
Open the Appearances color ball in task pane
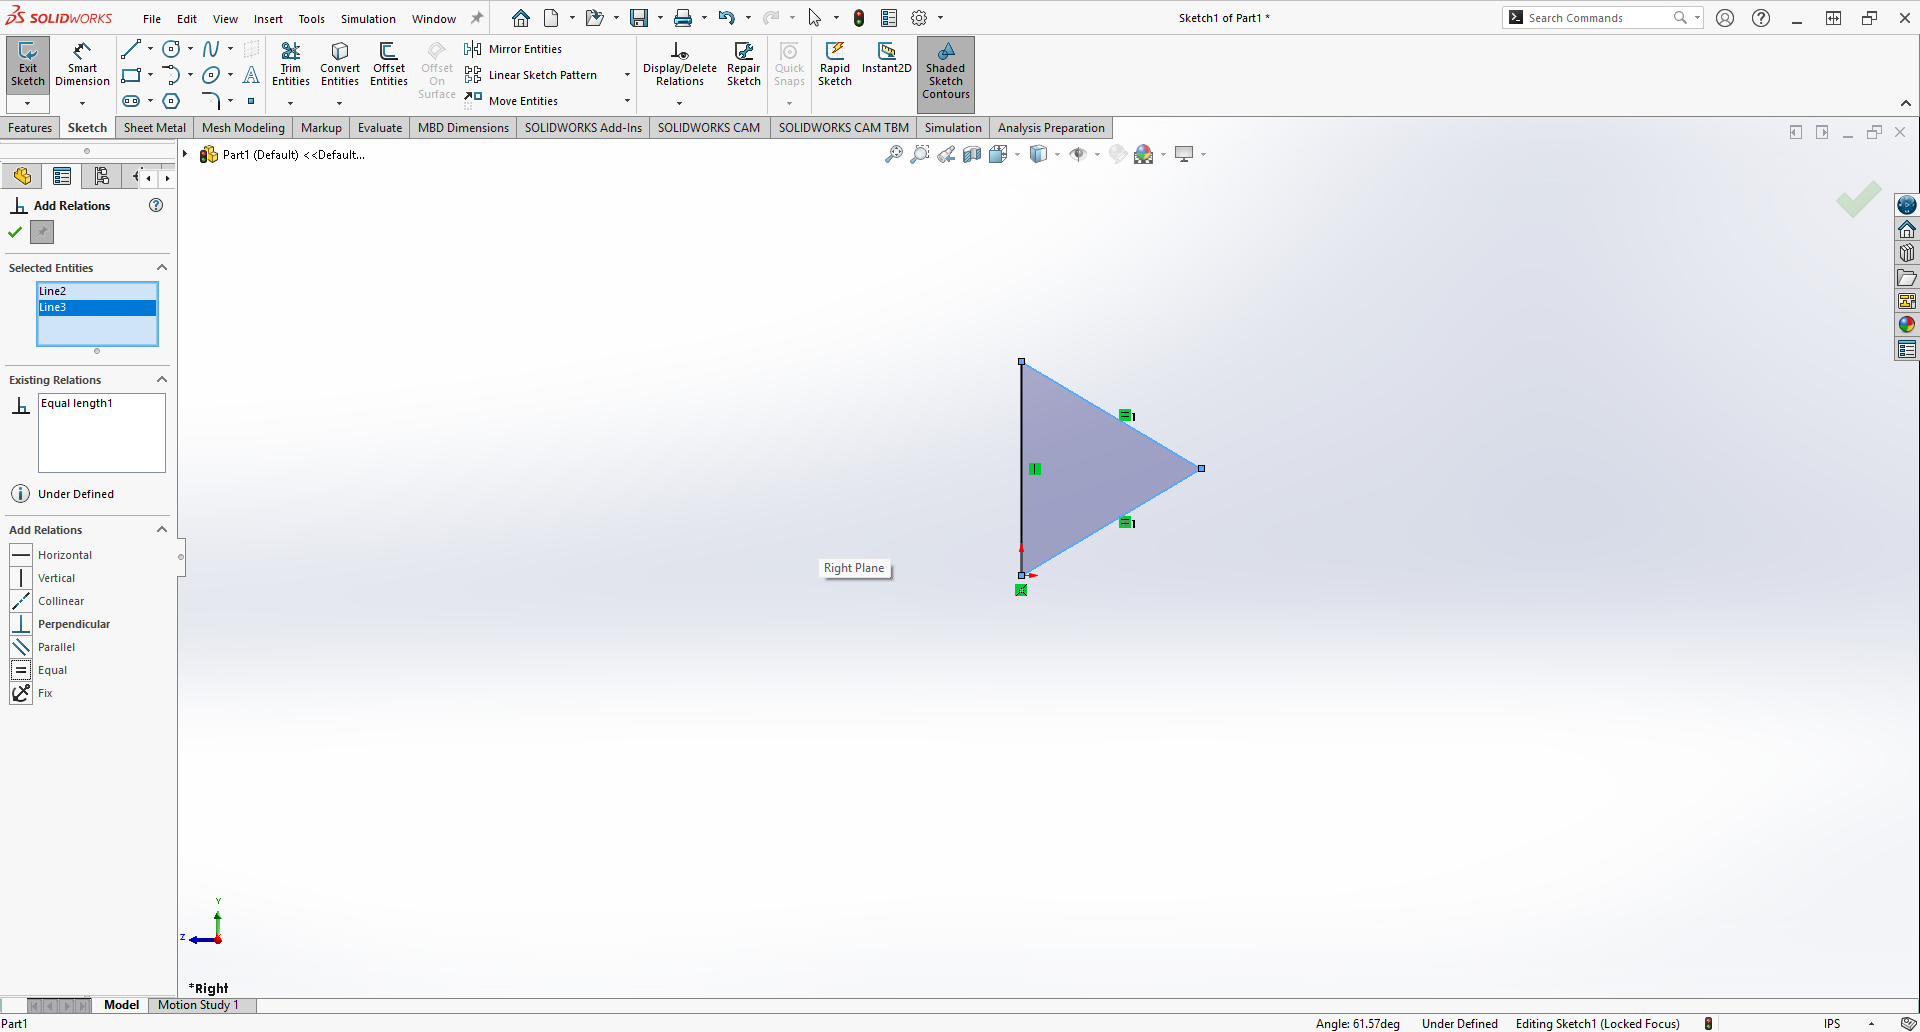pos(1907,324)
